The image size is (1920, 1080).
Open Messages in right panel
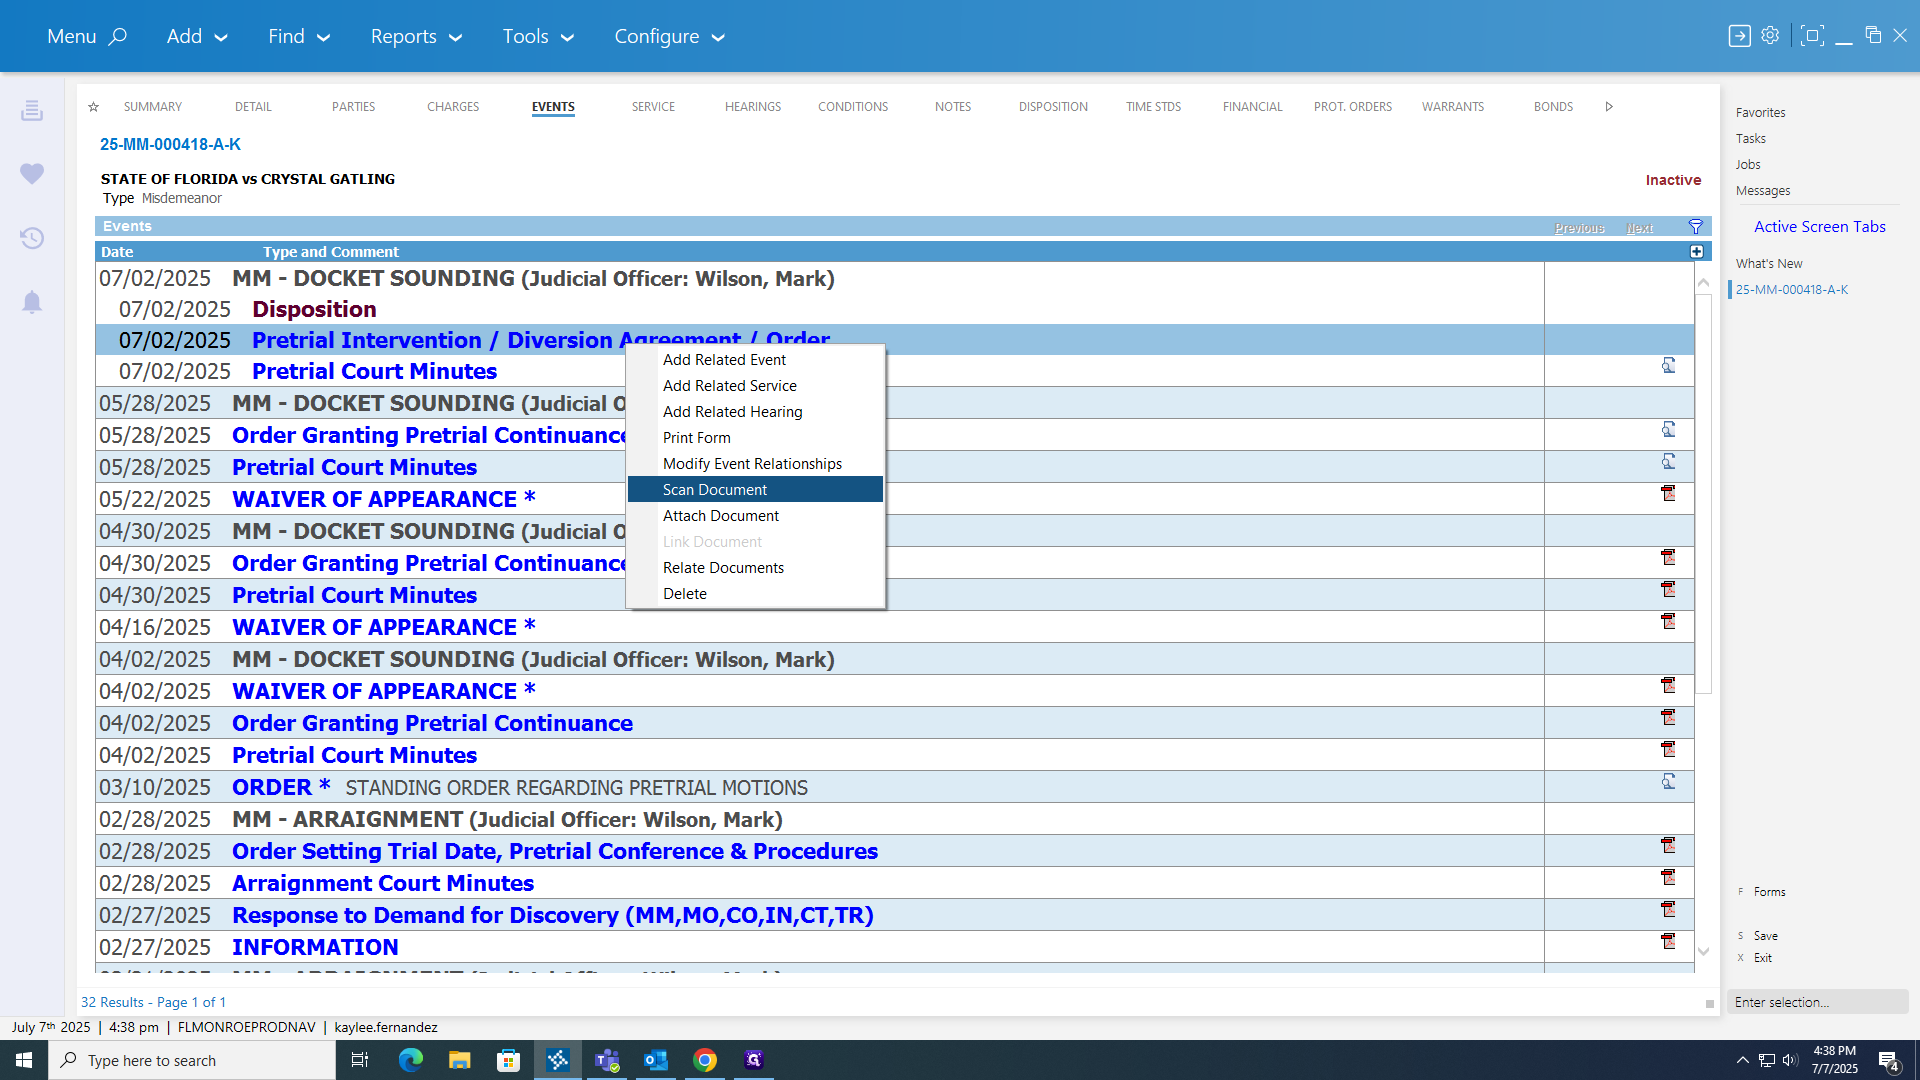1763,191
